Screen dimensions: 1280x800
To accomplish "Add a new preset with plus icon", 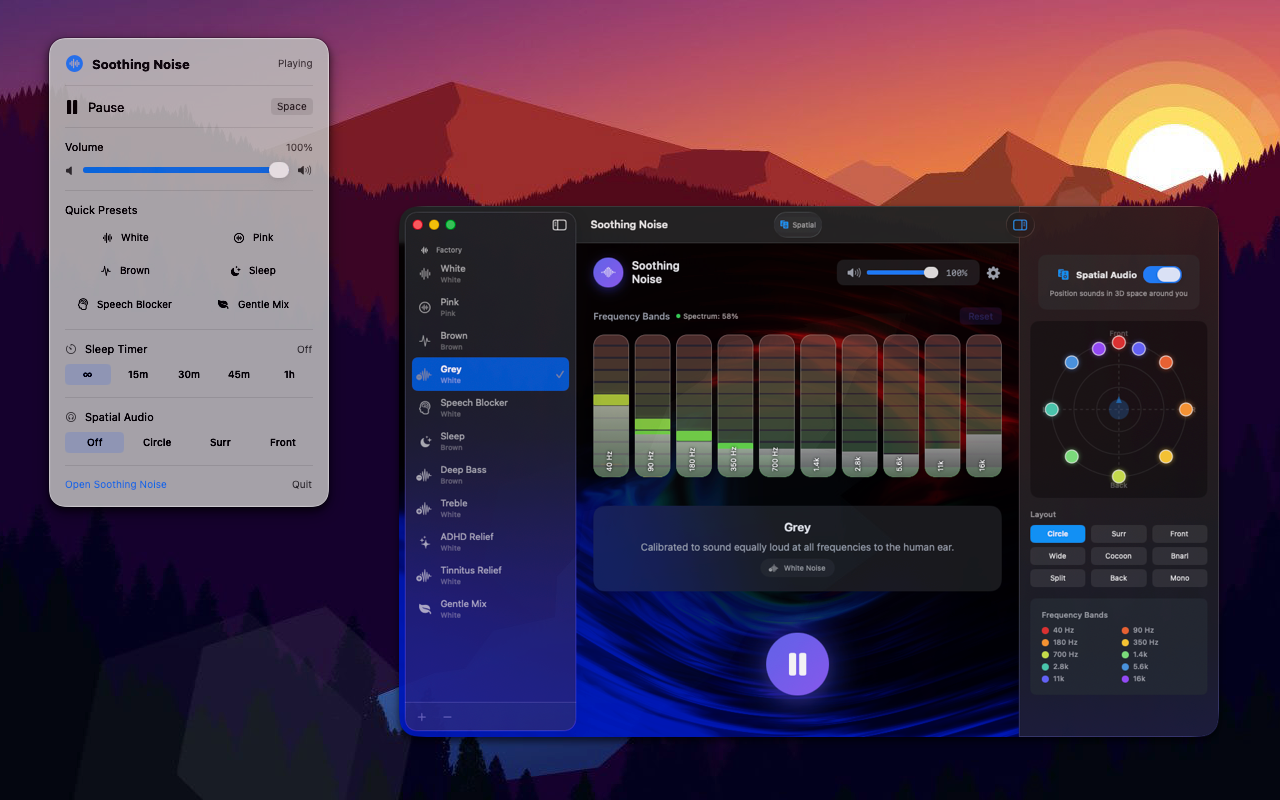I will tap(422, 717).
